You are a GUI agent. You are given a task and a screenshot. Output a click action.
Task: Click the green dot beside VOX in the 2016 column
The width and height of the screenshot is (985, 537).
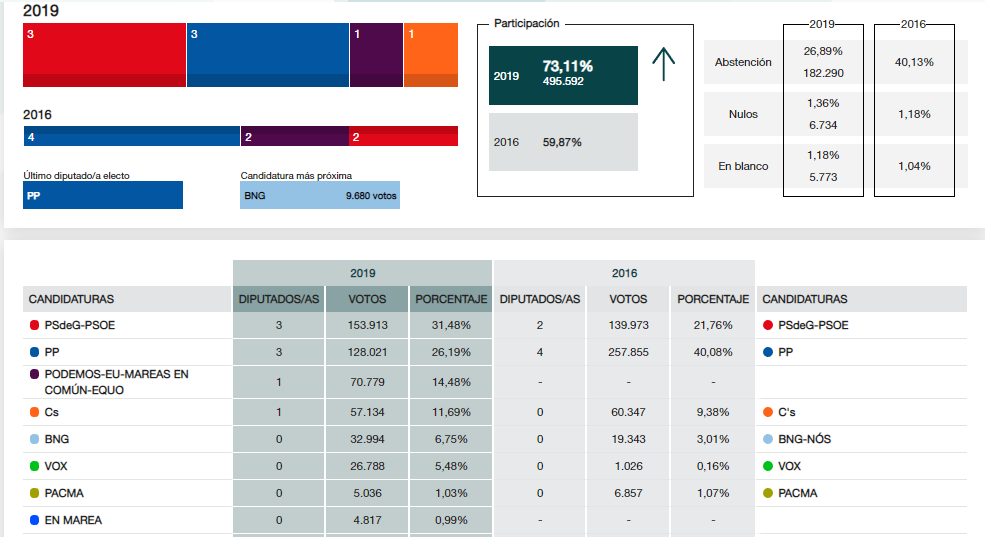click(x=768, y=467)
